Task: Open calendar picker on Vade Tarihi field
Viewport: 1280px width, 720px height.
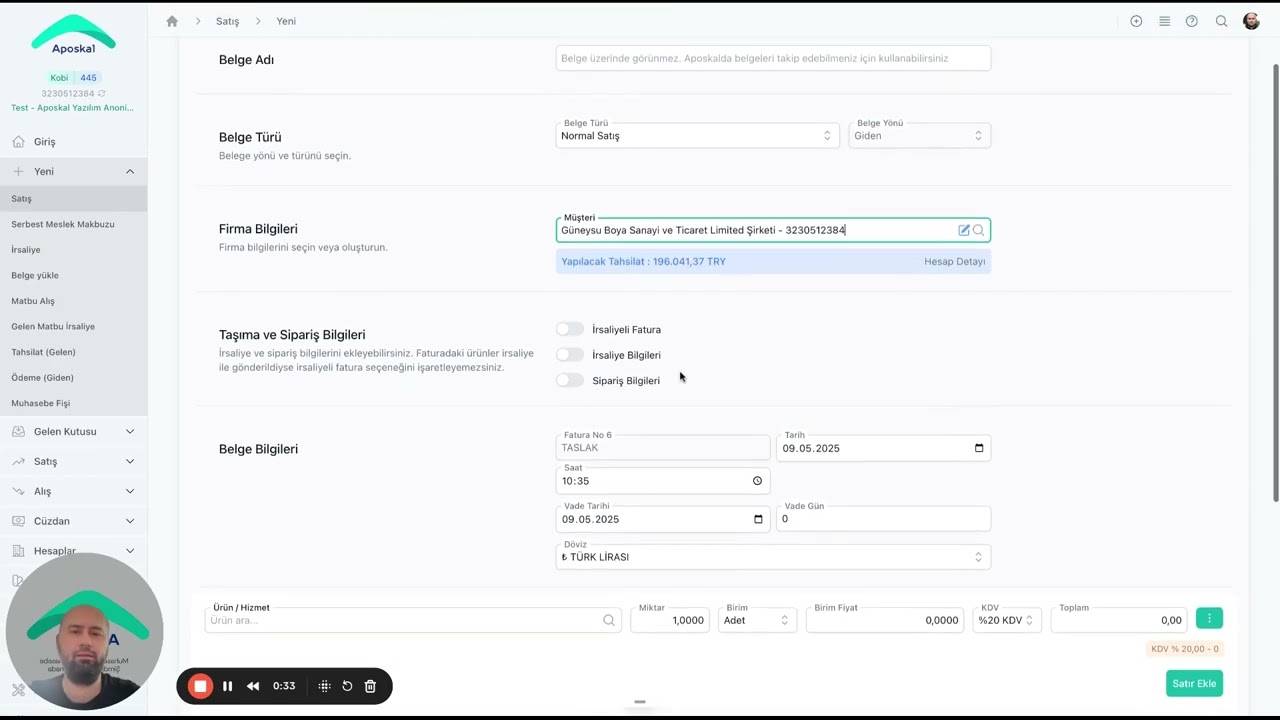Action: [758, 519]
